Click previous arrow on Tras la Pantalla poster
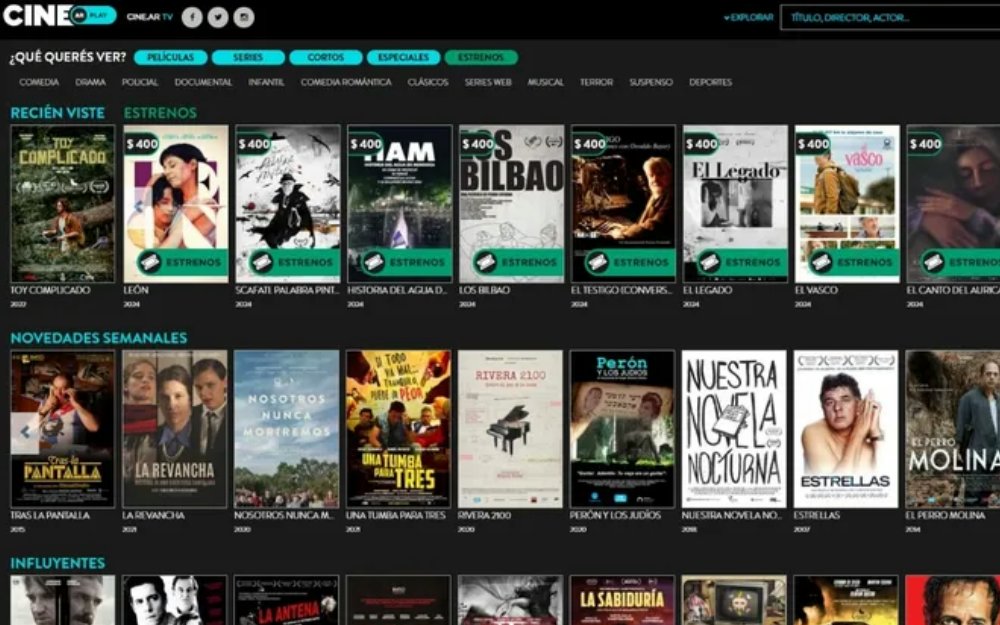 [x=25, y=433]
